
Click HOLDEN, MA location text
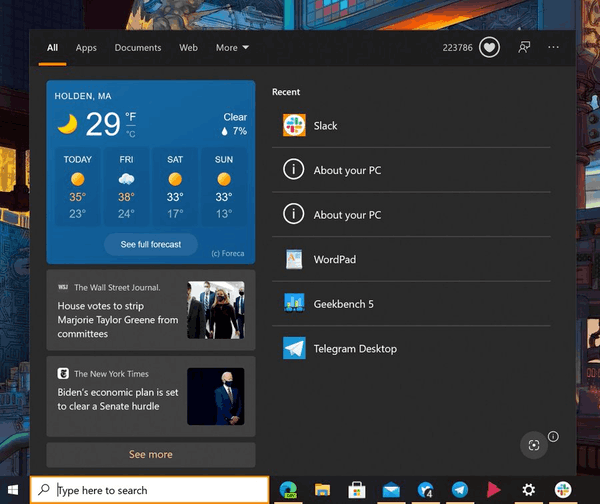[83, 96]
